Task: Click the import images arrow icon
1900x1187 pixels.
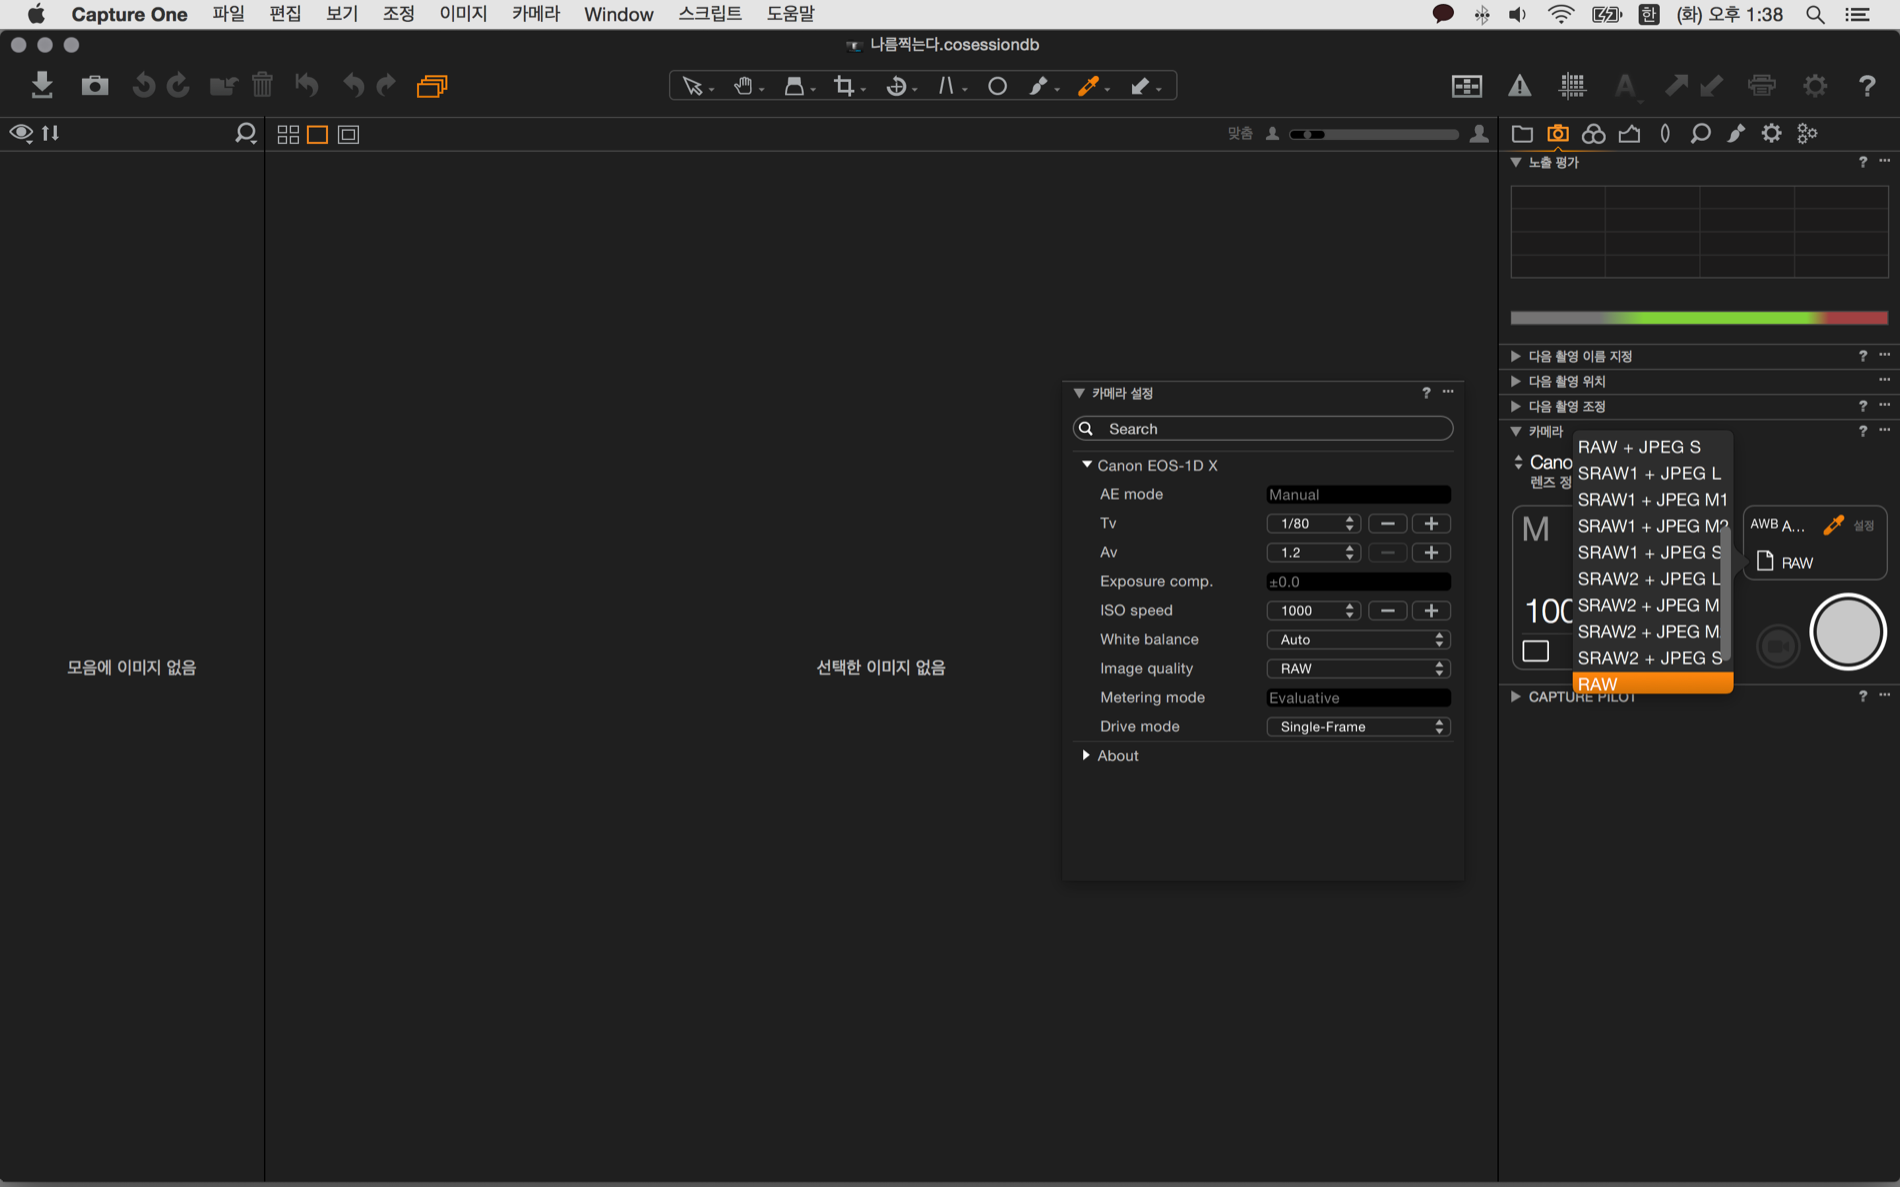Action: pos(41,85)
